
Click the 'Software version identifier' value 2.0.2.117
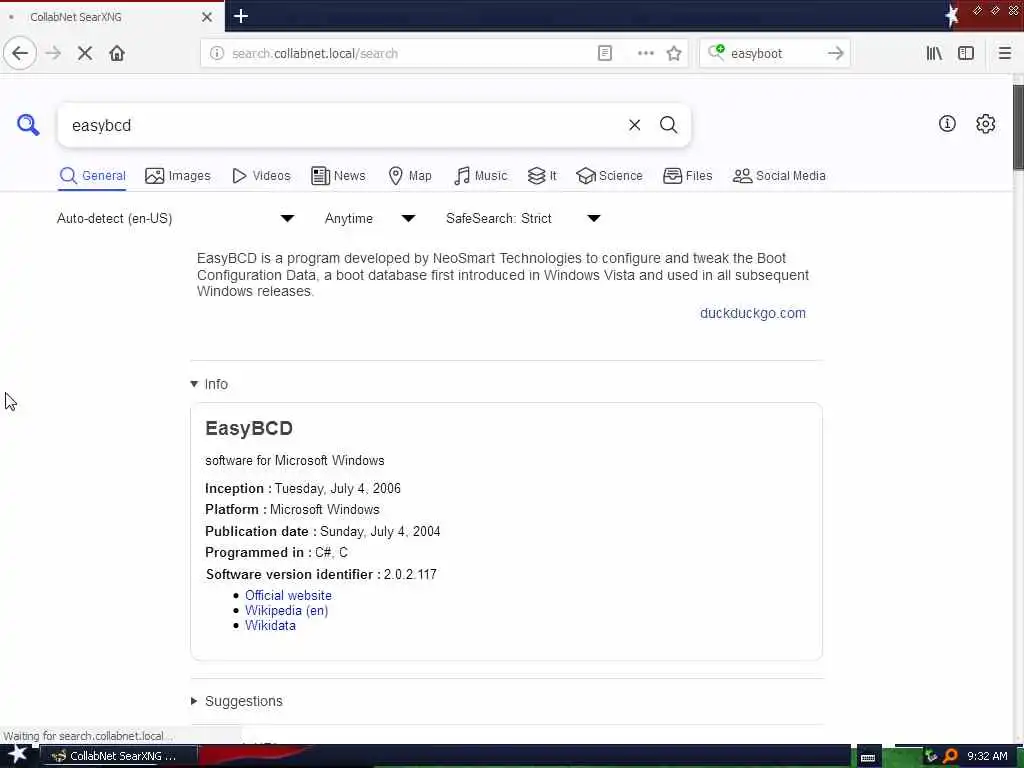coord(410,574)
